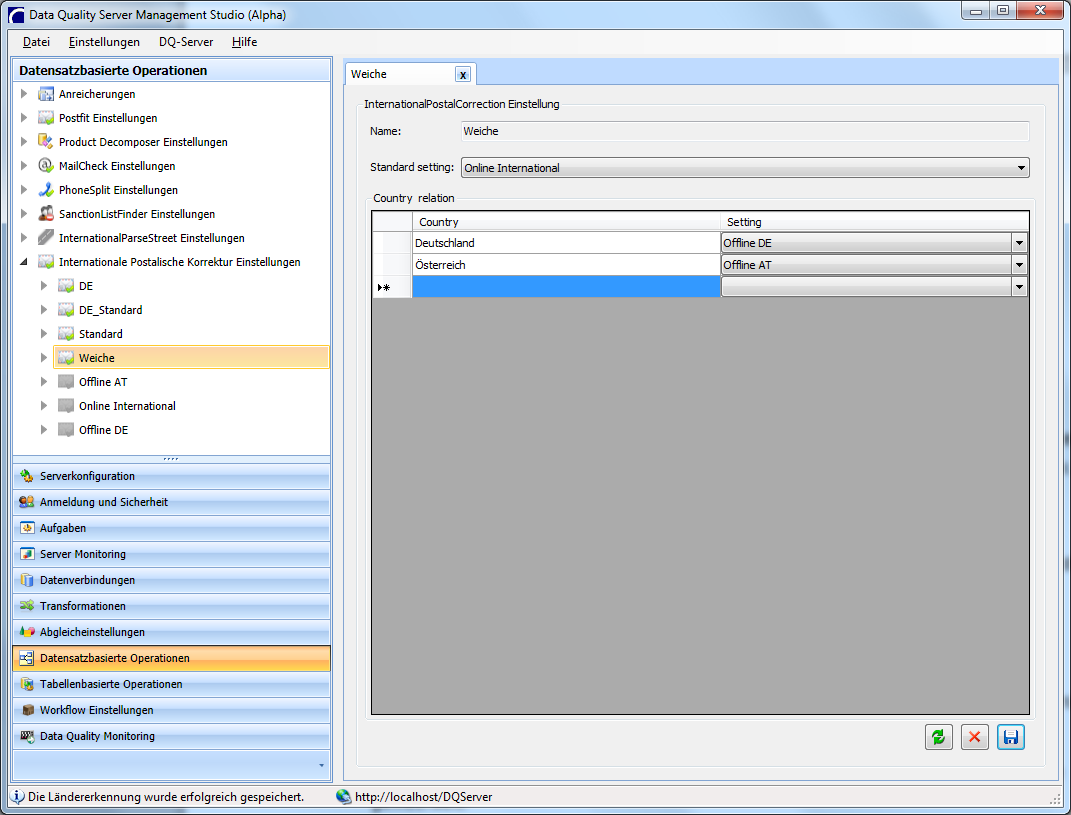Screen dimensions: 1071x815
Task: Open the Deutschland row Setting dropdown arrow
Action: (x=1019, y=243)
